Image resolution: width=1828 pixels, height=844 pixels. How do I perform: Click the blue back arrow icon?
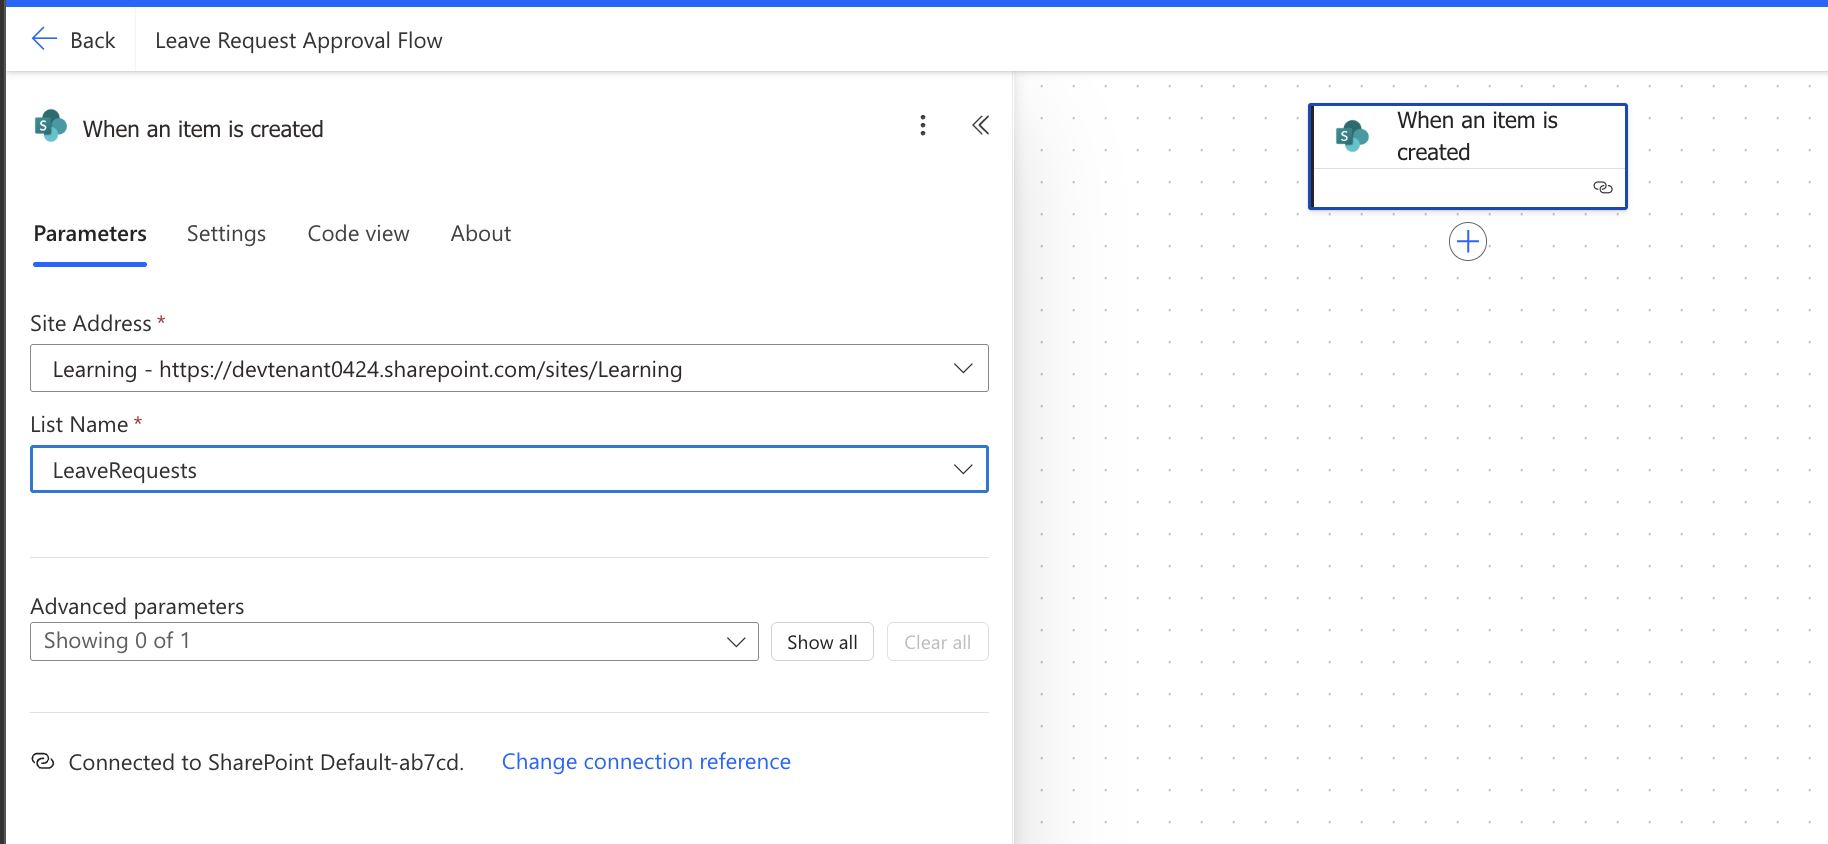tap(44, 38)
